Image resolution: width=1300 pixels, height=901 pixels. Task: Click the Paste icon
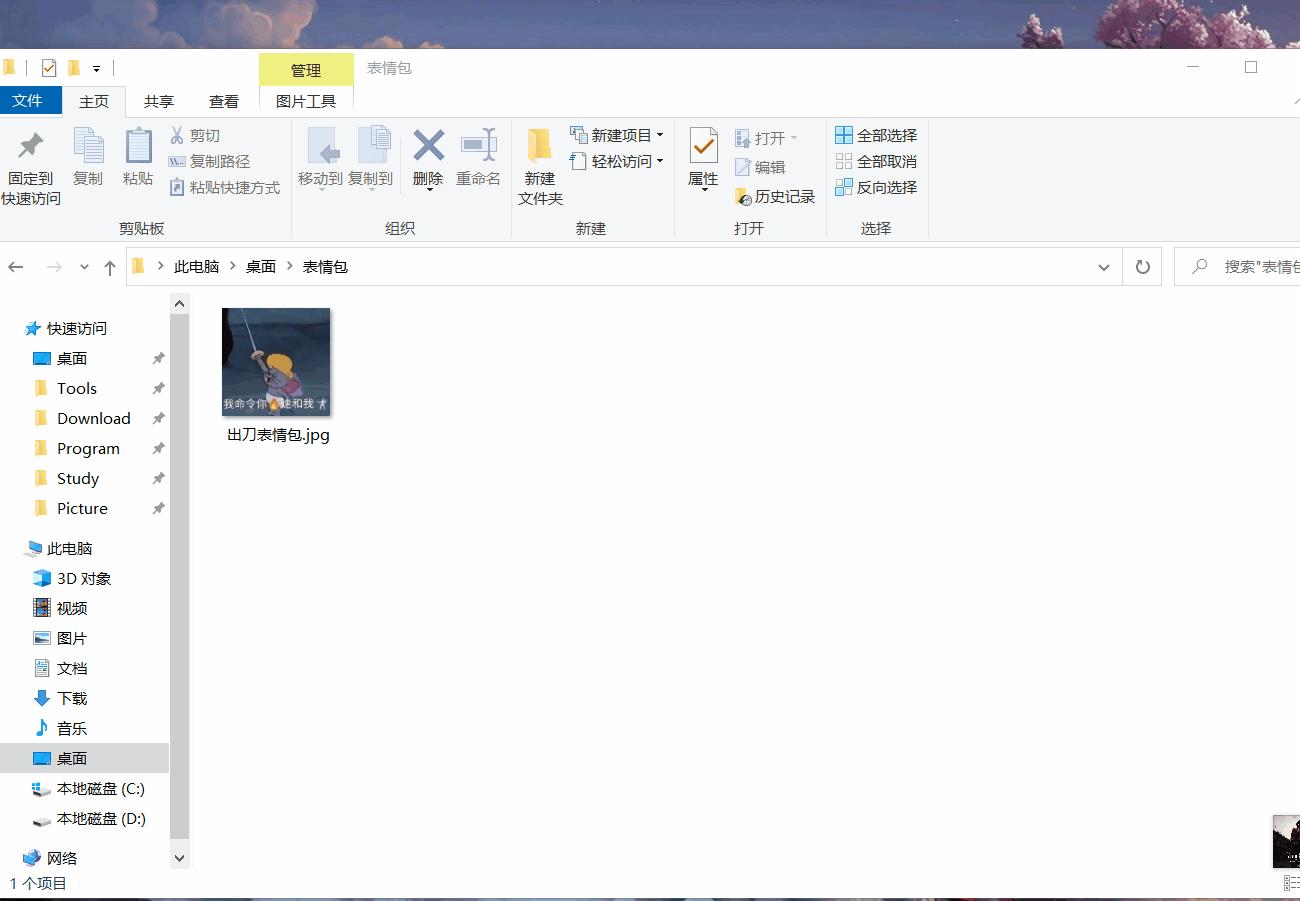point(137,160)
